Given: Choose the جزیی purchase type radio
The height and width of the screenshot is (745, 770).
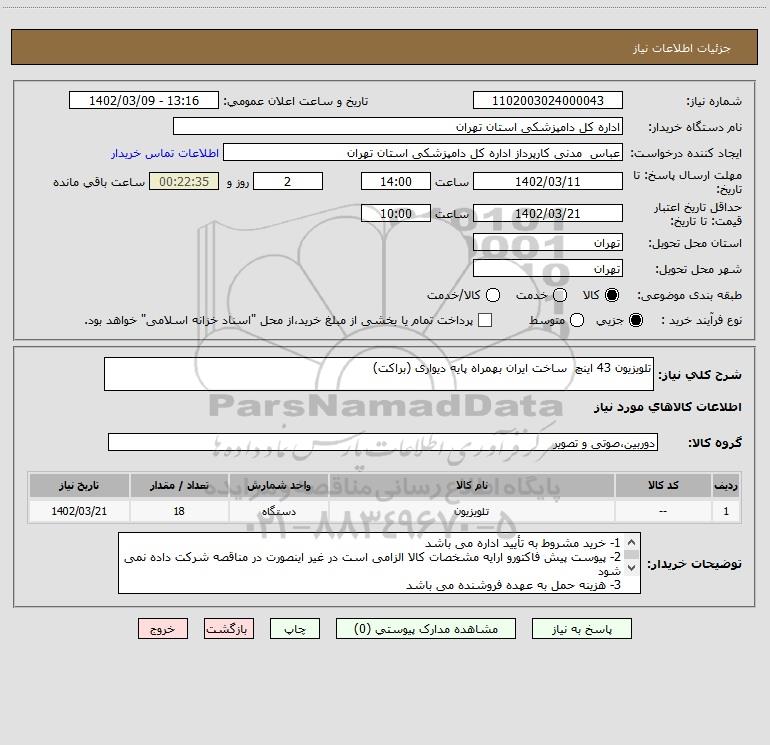Looking at the screenshot, I should click(x=636, y=320).
